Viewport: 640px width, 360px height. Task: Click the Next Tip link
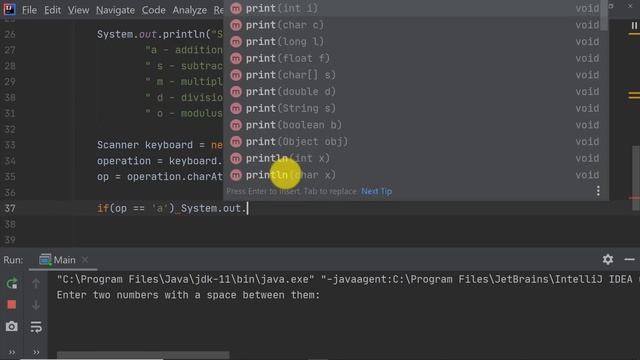point(376,191)
